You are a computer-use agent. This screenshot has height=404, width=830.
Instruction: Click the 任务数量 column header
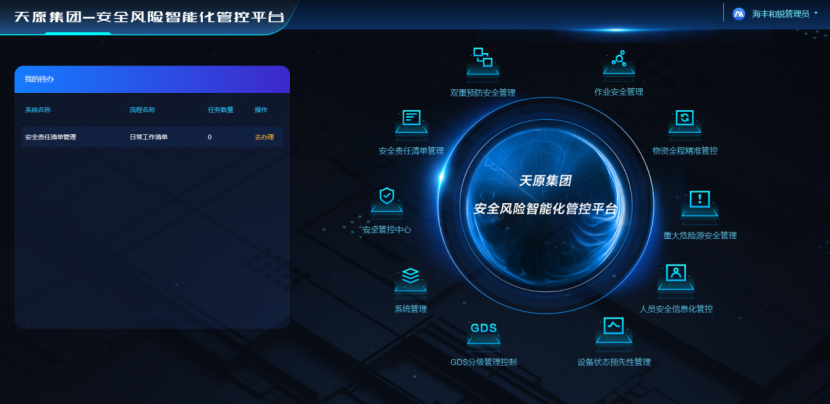(220, 109)
